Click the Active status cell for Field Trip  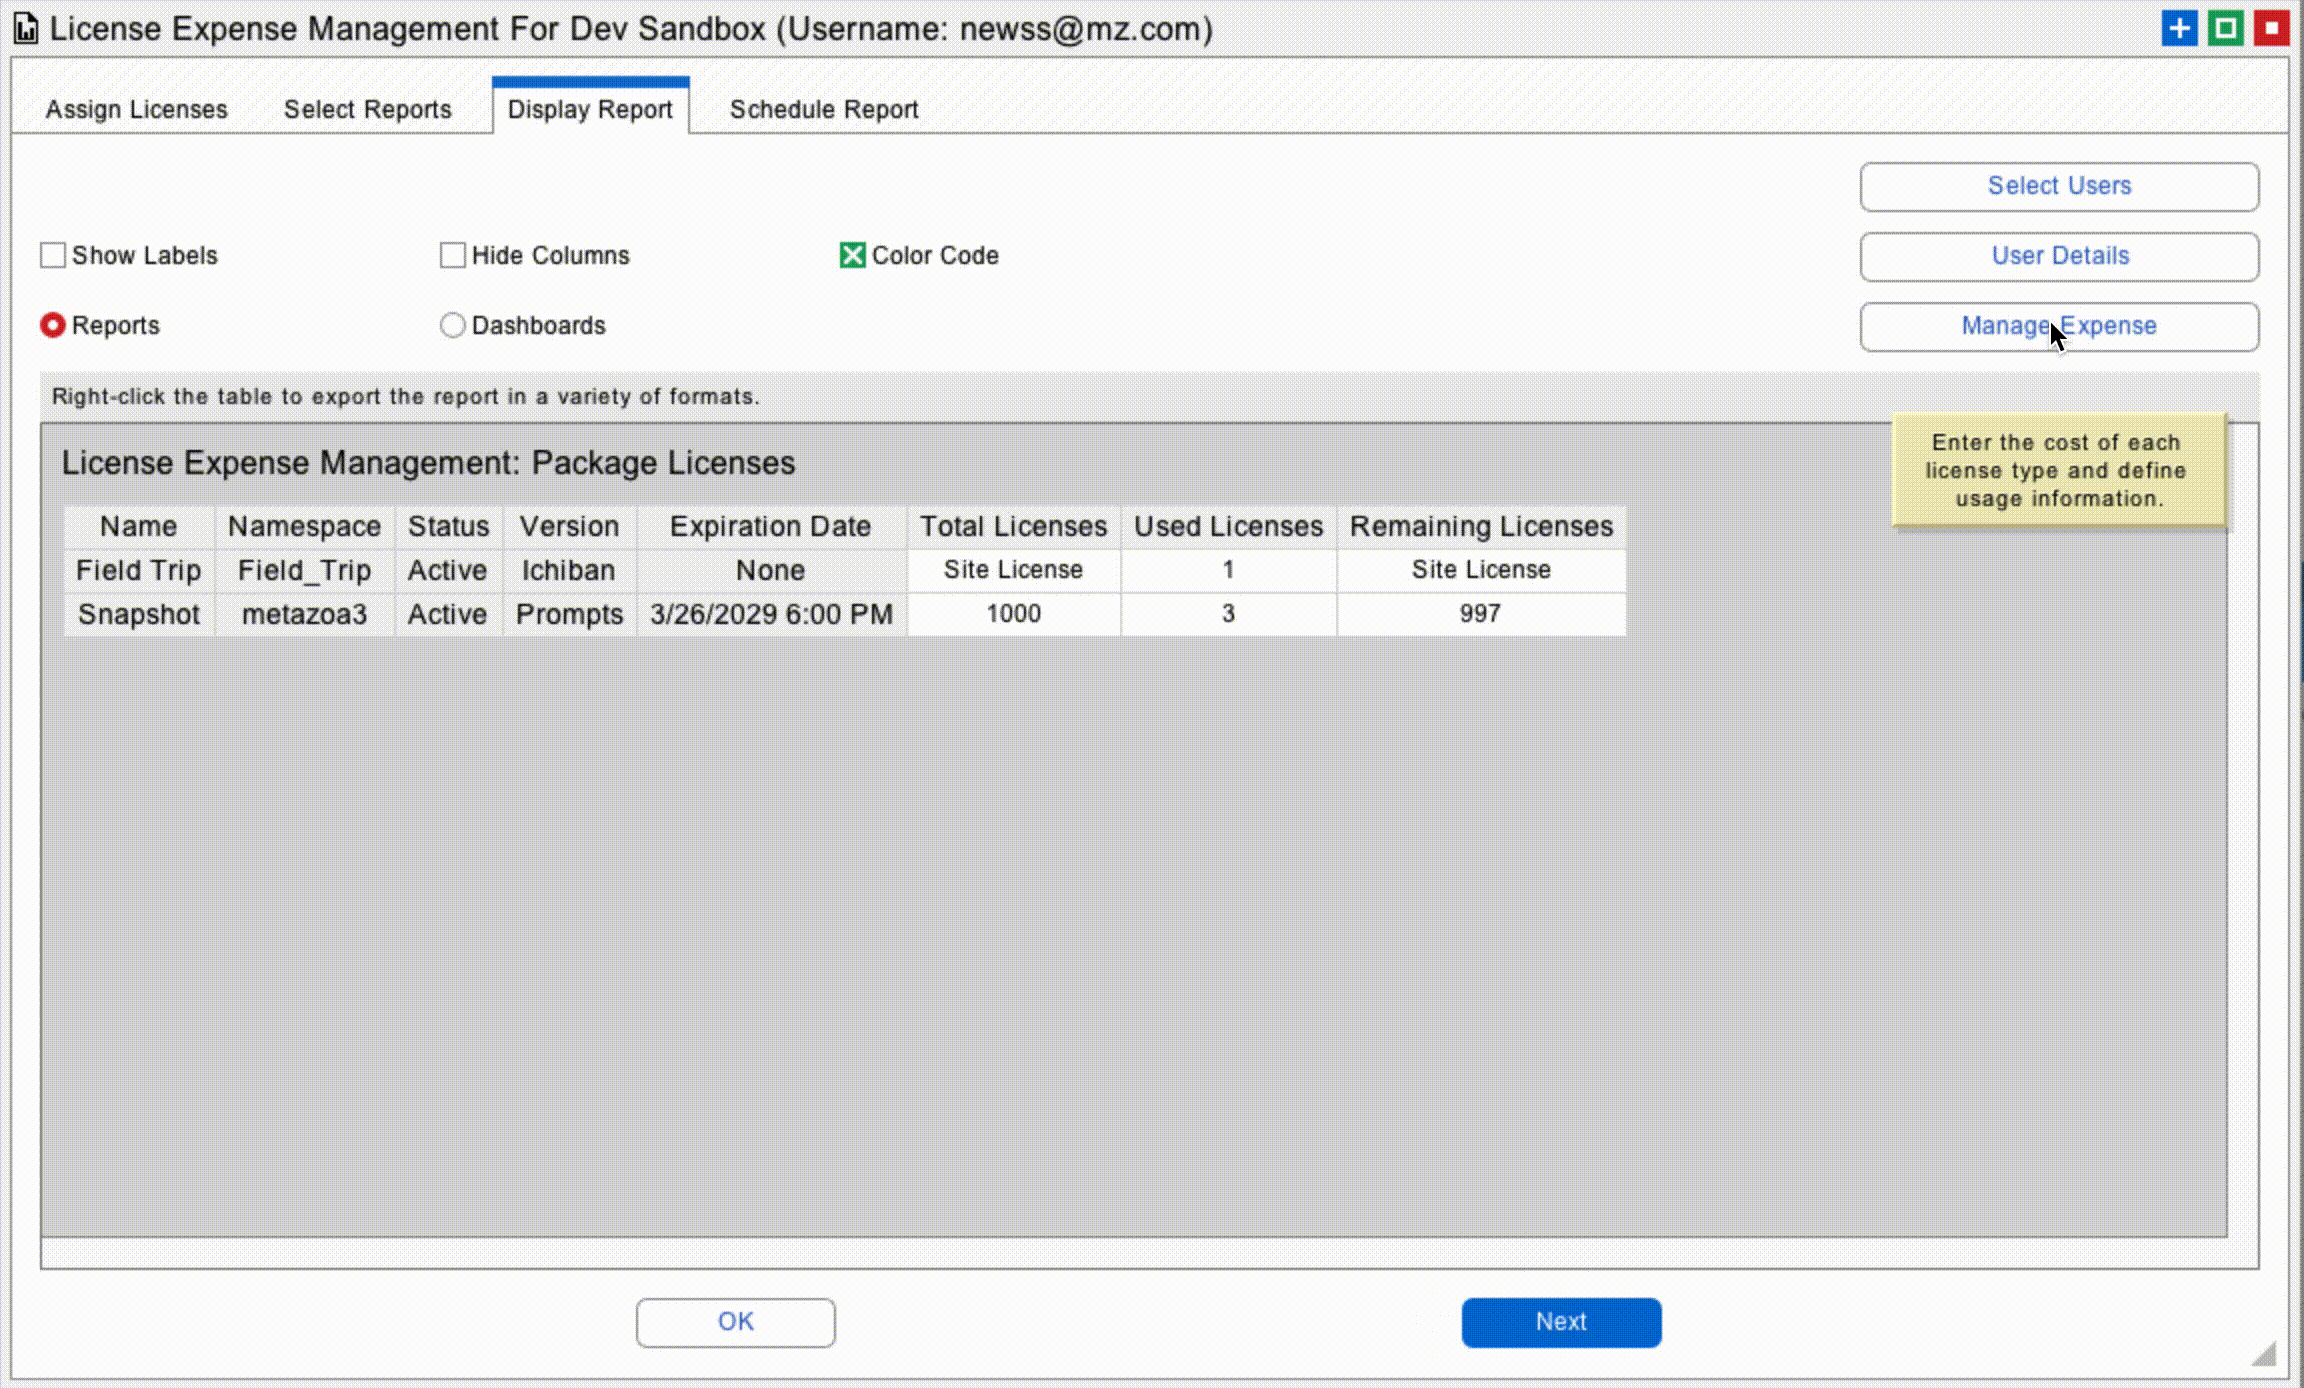pyautogui.click(x=448, y=570)
